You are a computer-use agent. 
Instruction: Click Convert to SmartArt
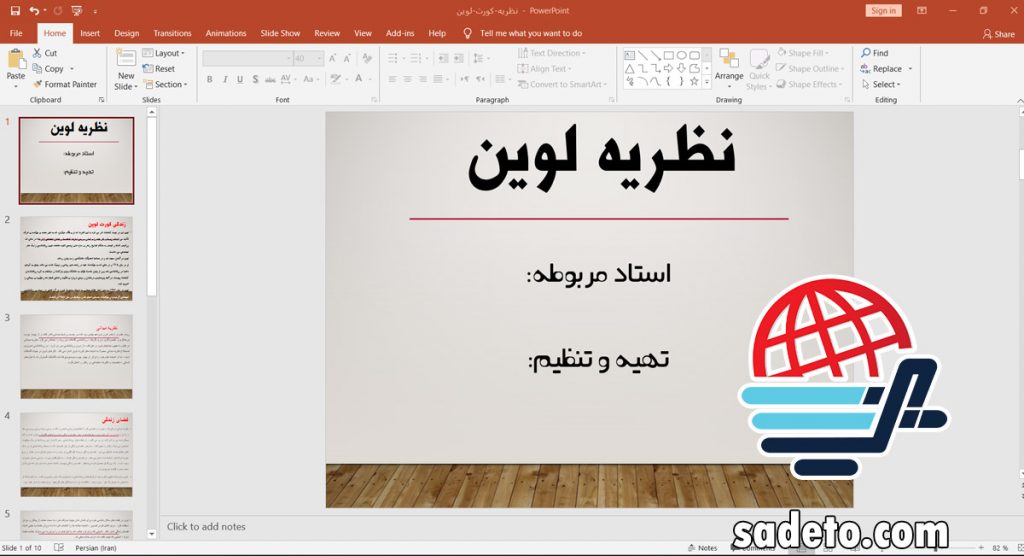pyautogui.click(x=562, y=84)
